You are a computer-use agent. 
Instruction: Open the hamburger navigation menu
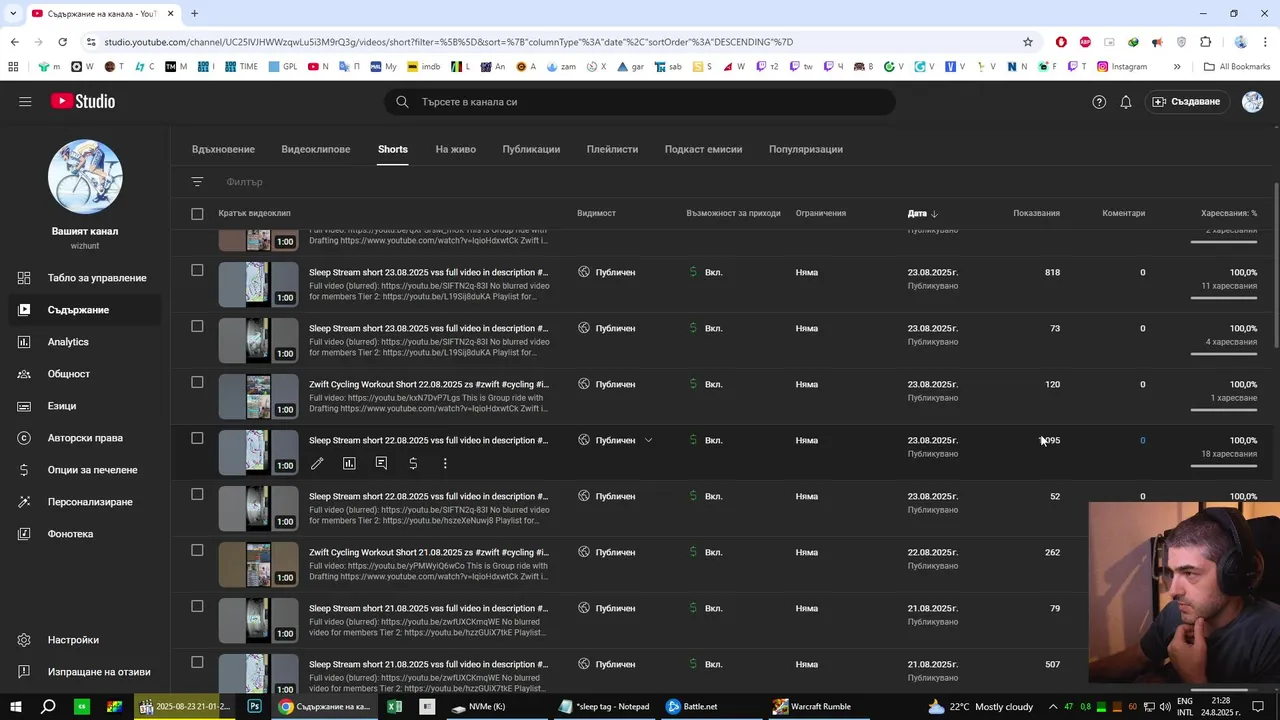coord(25,101)
